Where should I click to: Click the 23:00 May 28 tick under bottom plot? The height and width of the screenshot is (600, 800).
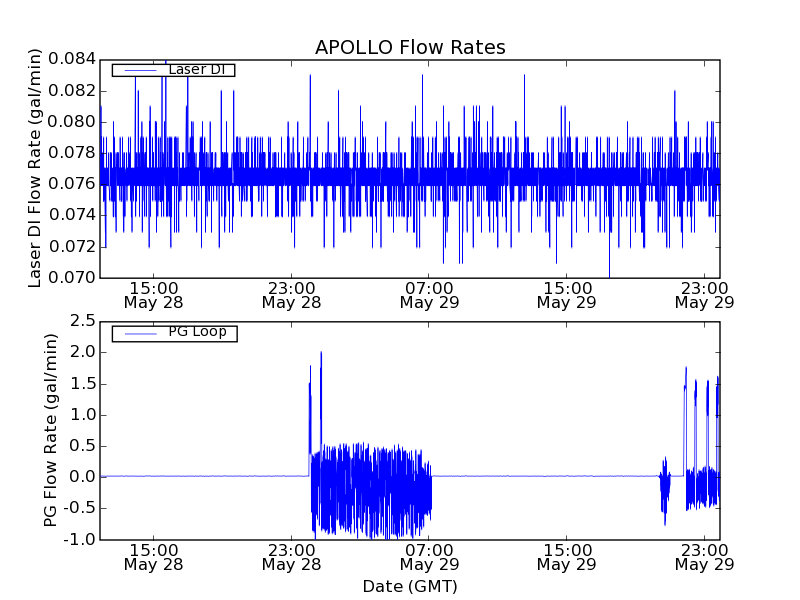click(291, 556)
